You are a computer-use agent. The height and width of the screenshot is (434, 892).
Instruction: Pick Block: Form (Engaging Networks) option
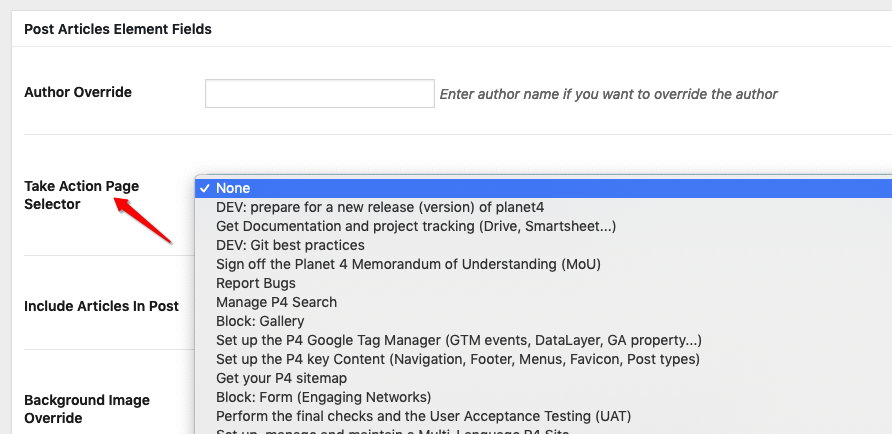[543, 397]
